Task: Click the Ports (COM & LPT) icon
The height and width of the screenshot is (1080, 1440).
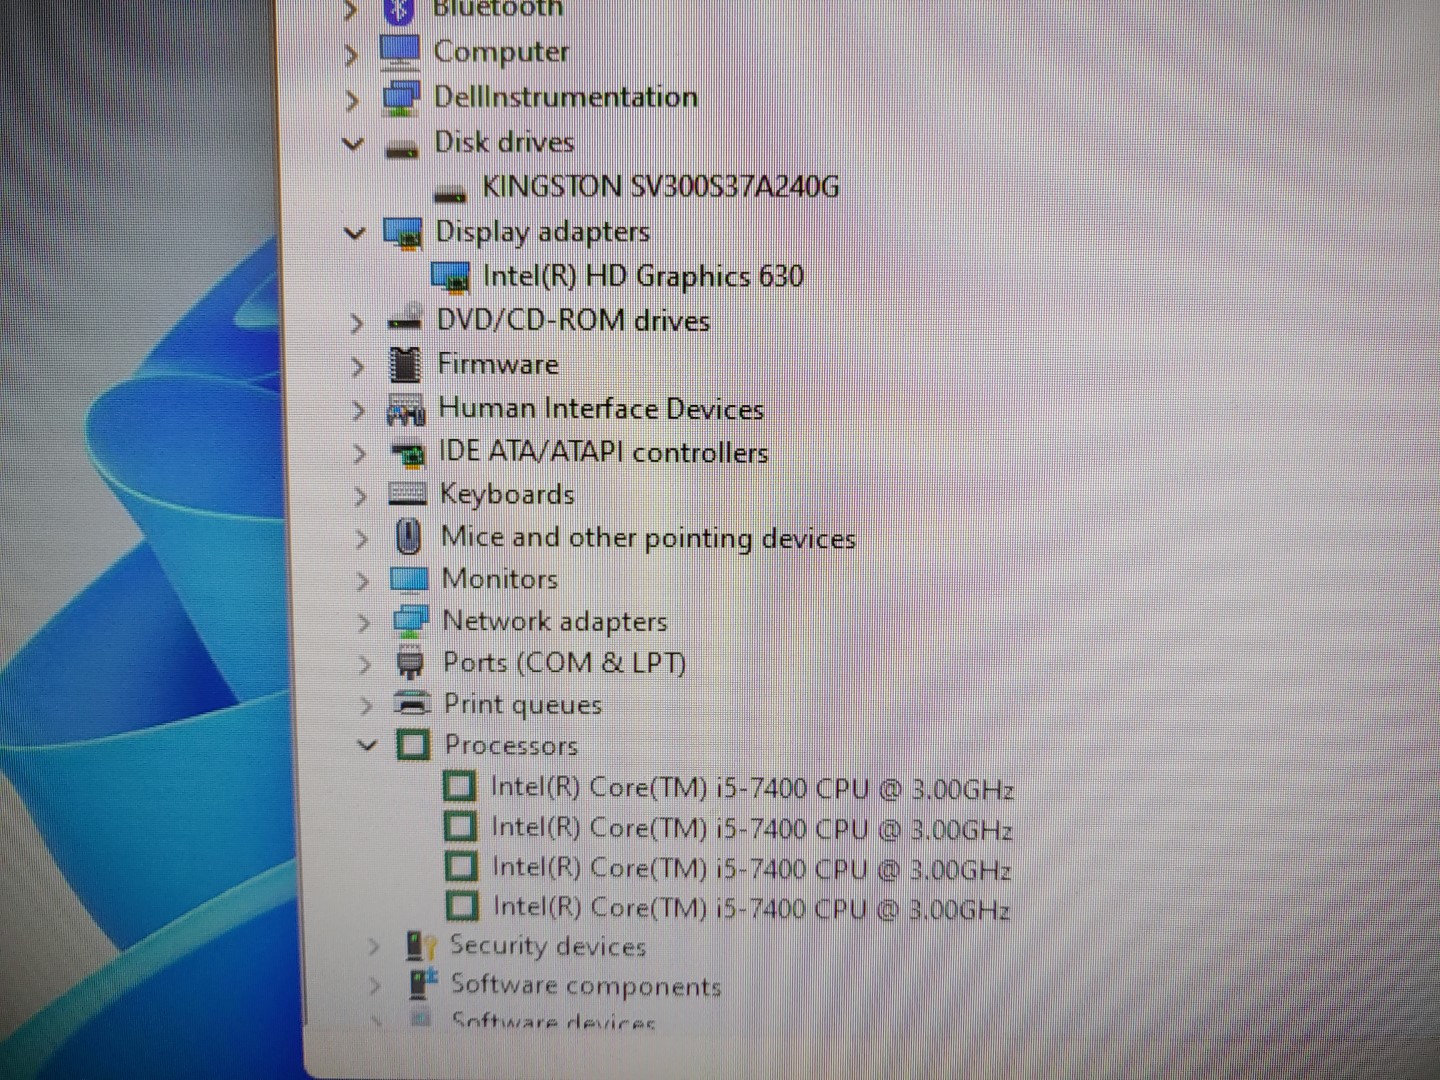Action: coord(410,663)
